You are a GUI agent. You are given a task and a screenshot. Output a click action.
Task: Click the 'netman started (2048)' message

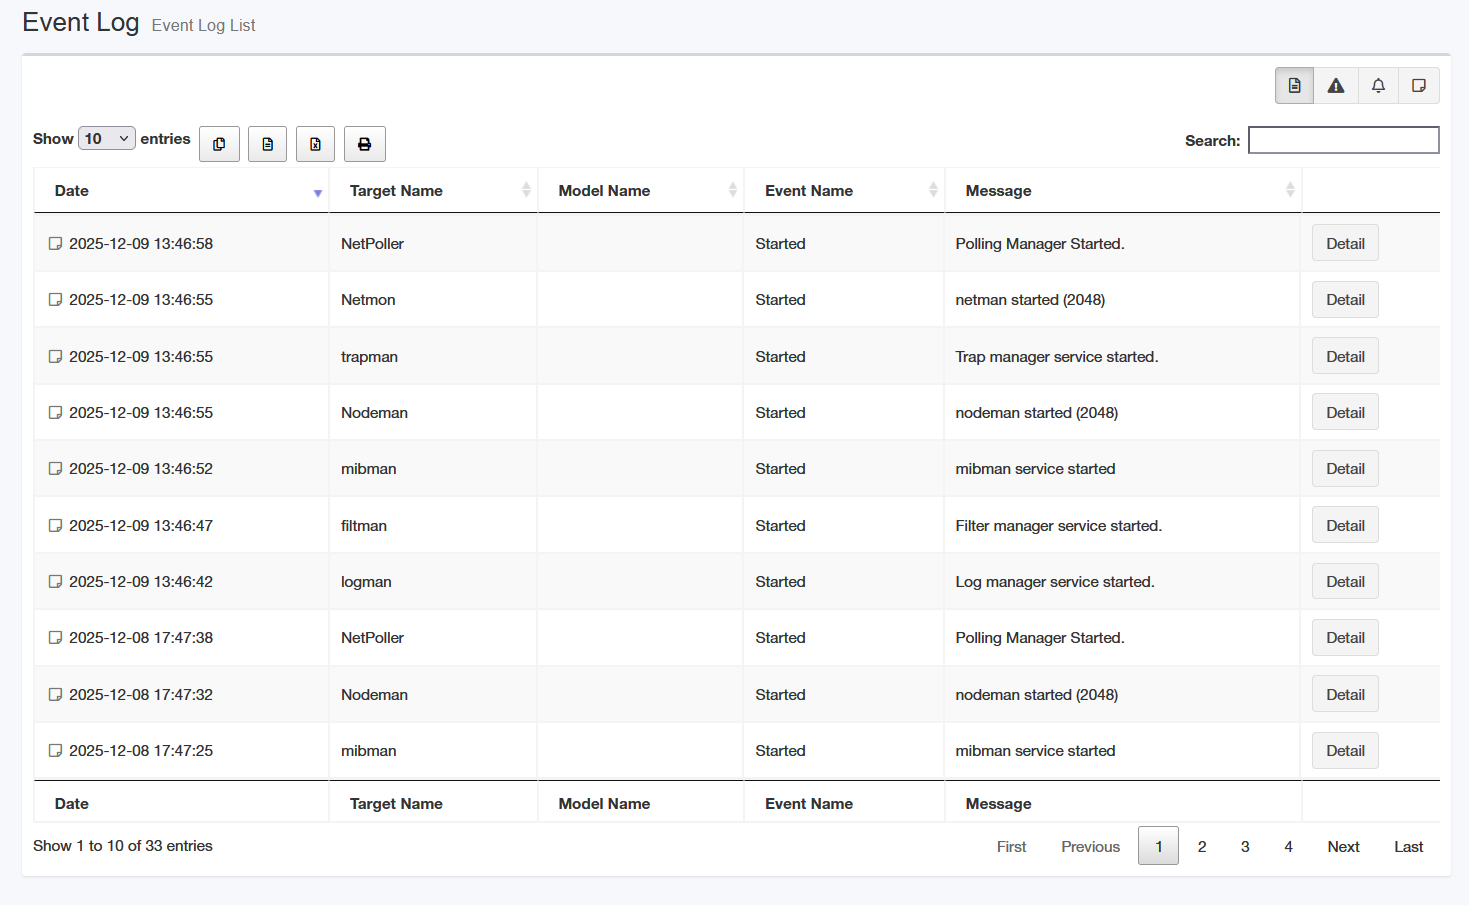click(x=1030, y=300)
